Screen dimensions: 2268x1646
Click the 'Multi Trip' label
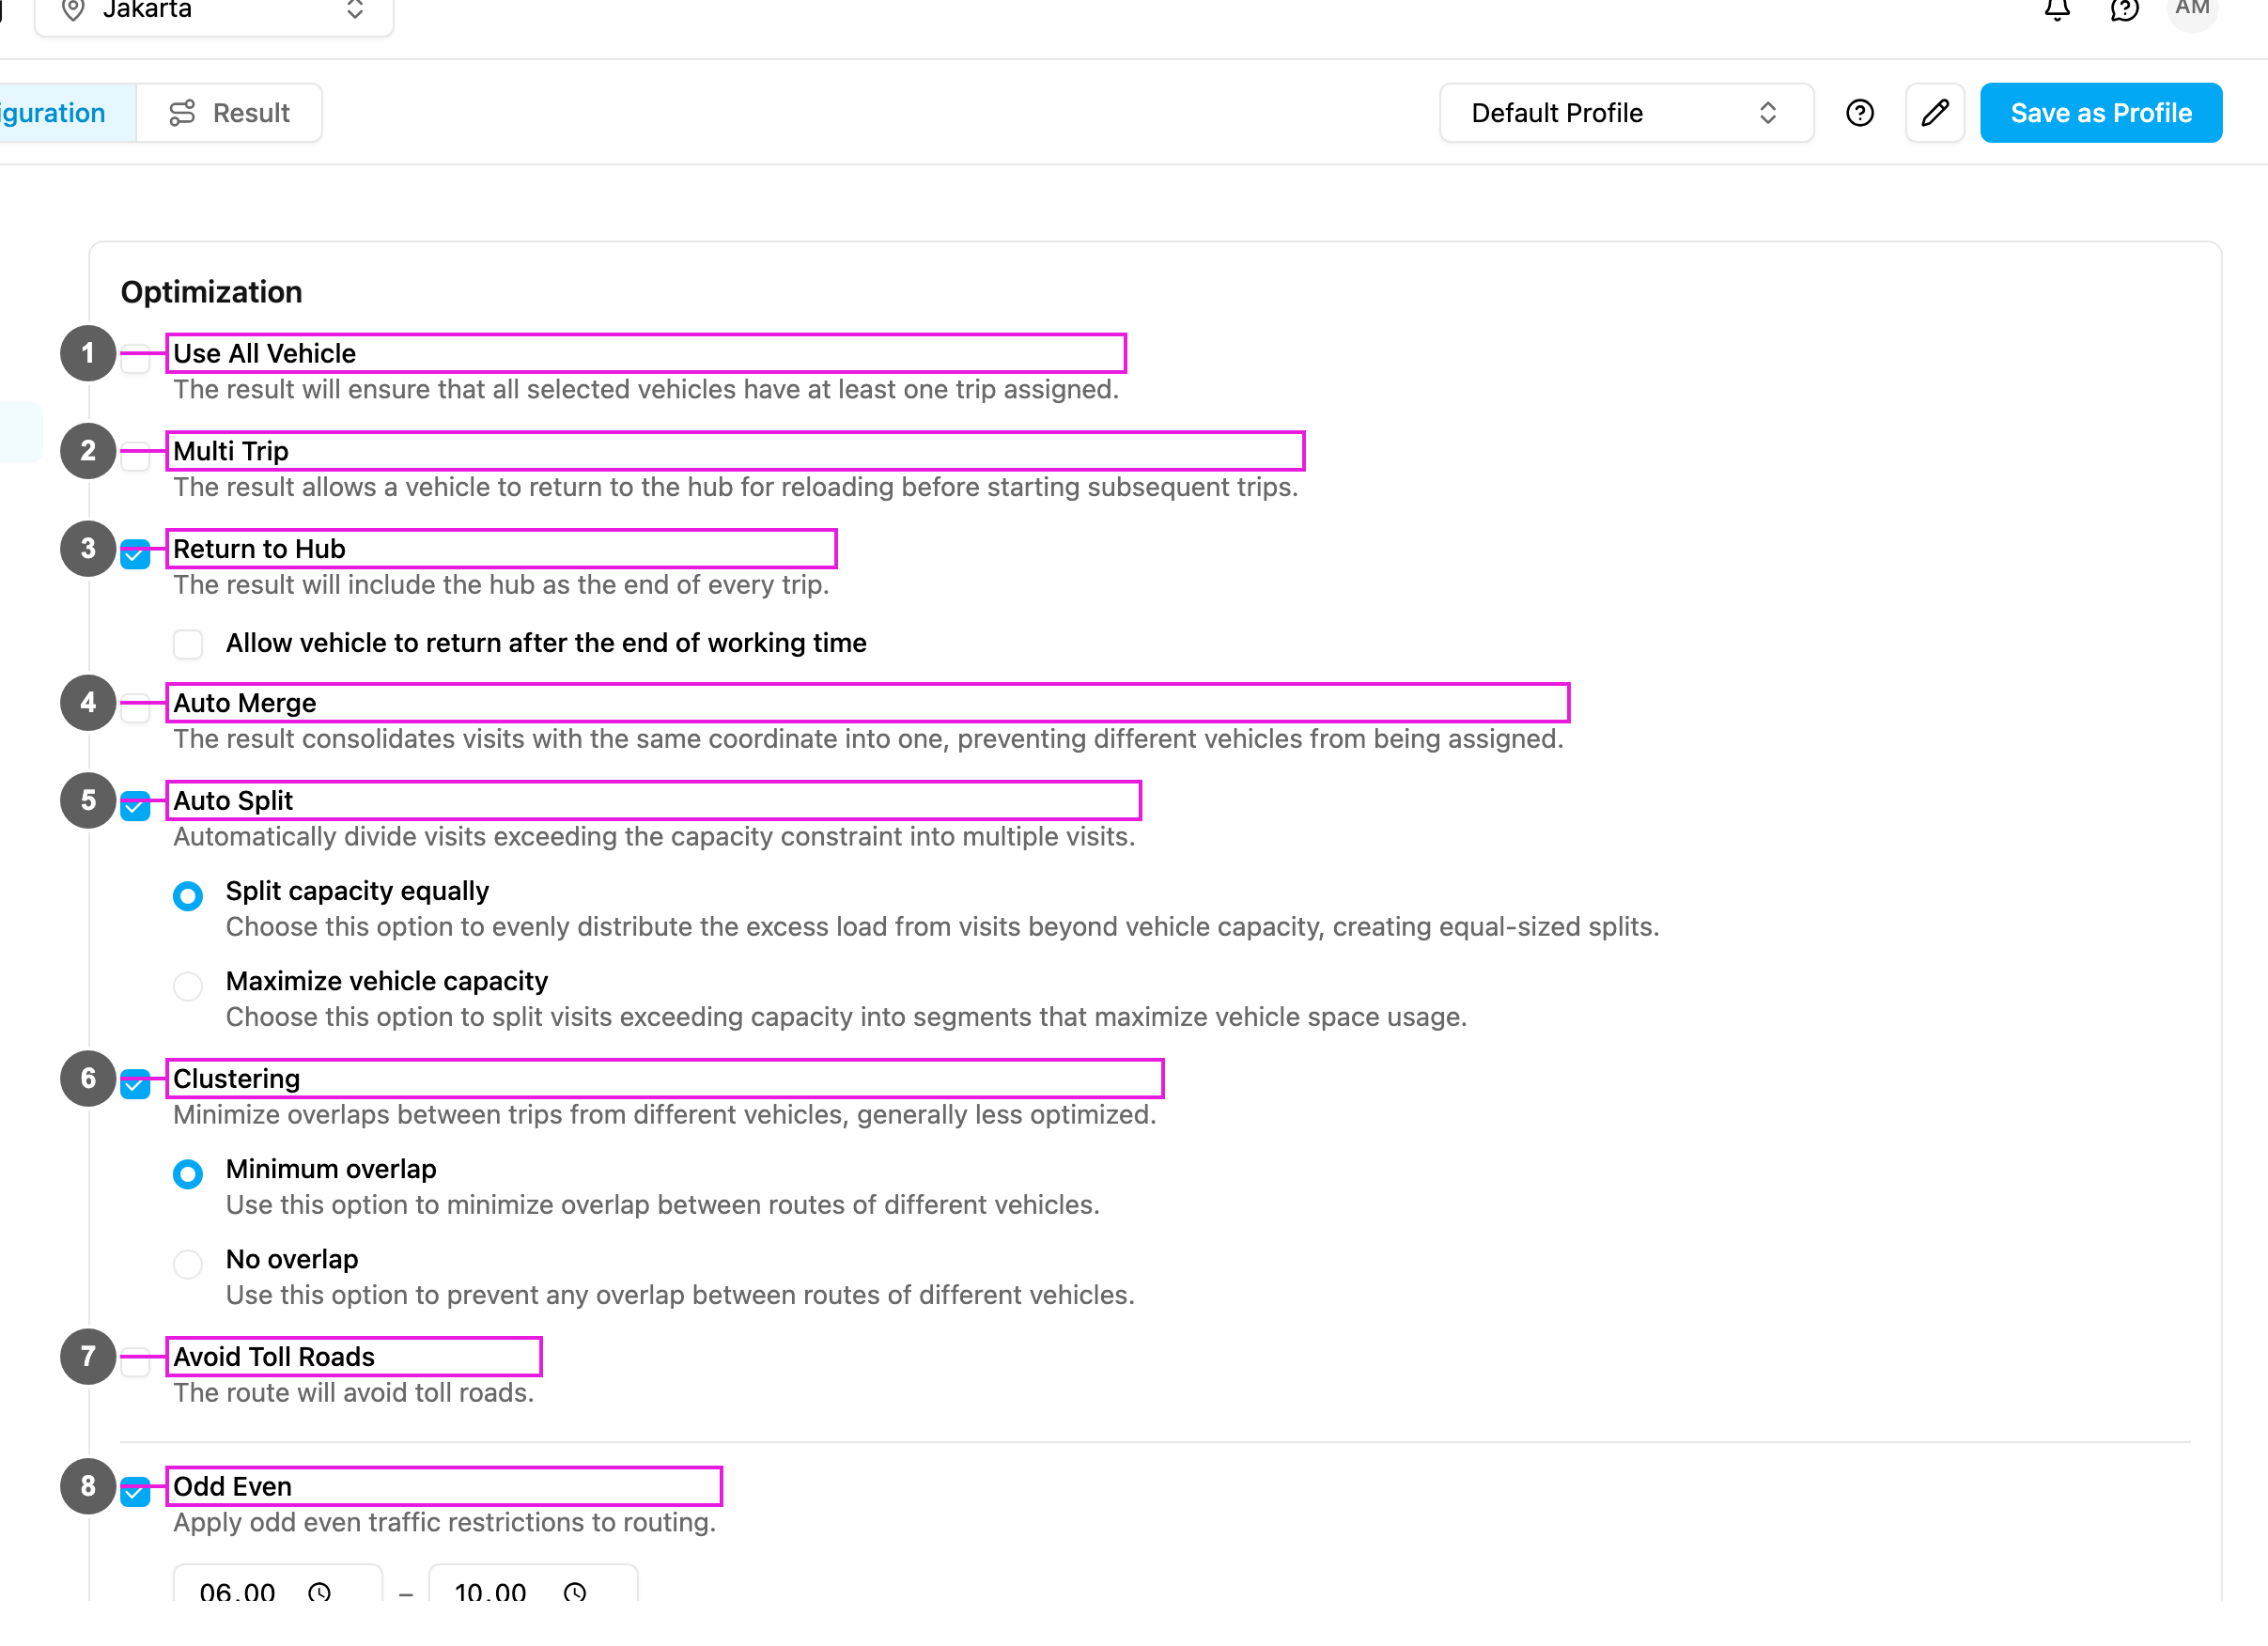(x=231, y=452)
